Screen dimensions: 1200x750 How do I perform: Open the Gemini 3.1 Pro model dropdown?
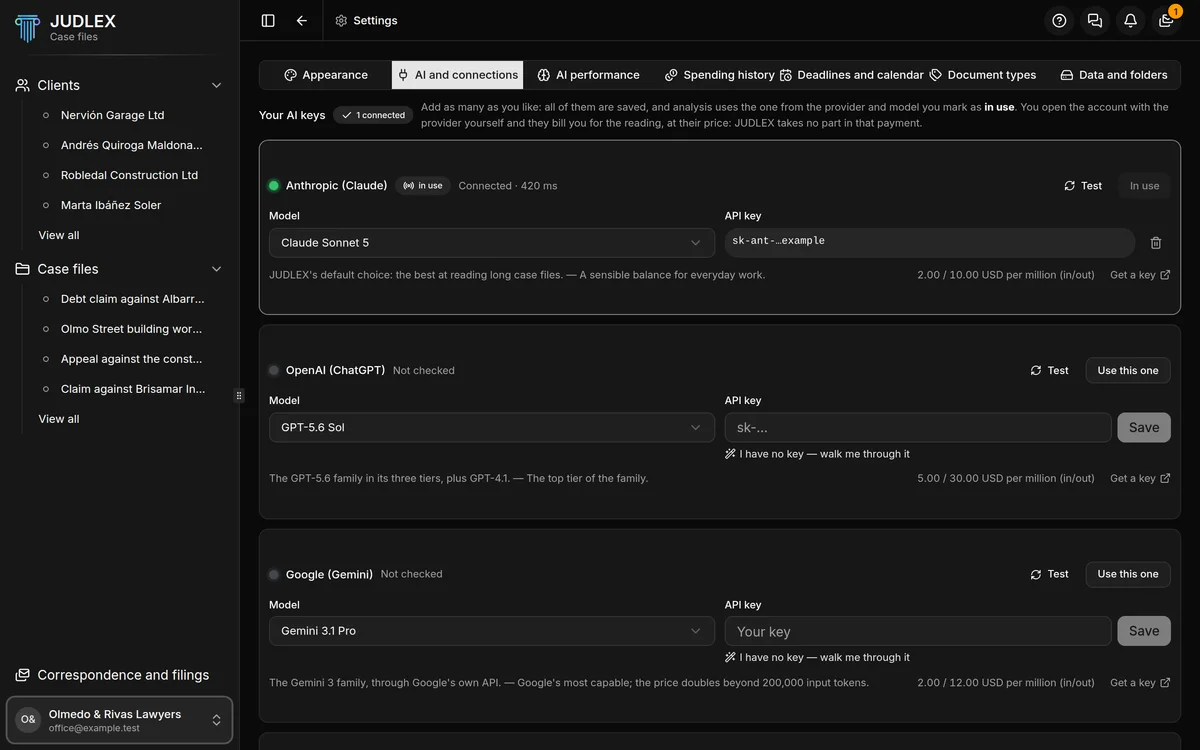coord(492,631)
